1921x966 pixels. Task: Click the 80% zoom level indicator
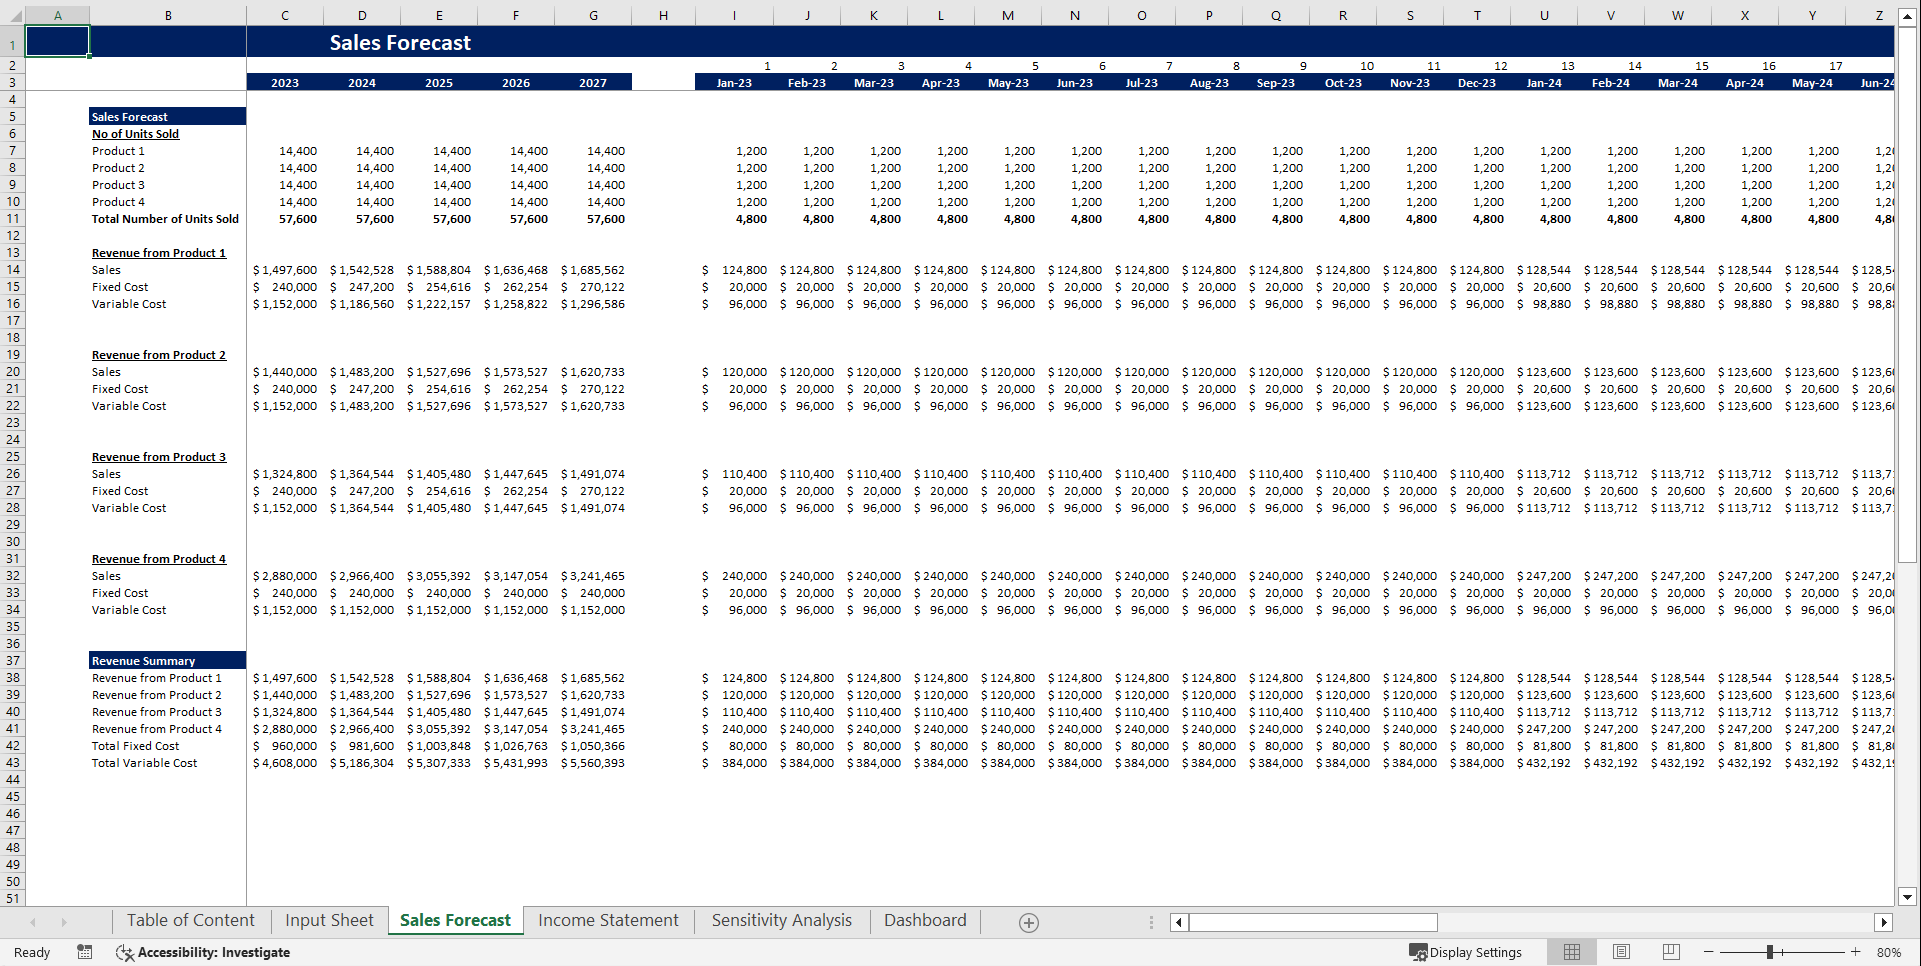1888,952
